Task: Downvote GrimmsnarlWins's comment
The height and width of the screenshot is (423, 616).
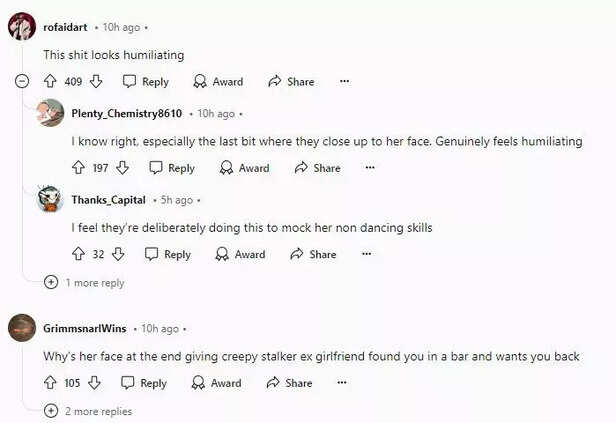Action: [x=94, y=382]
